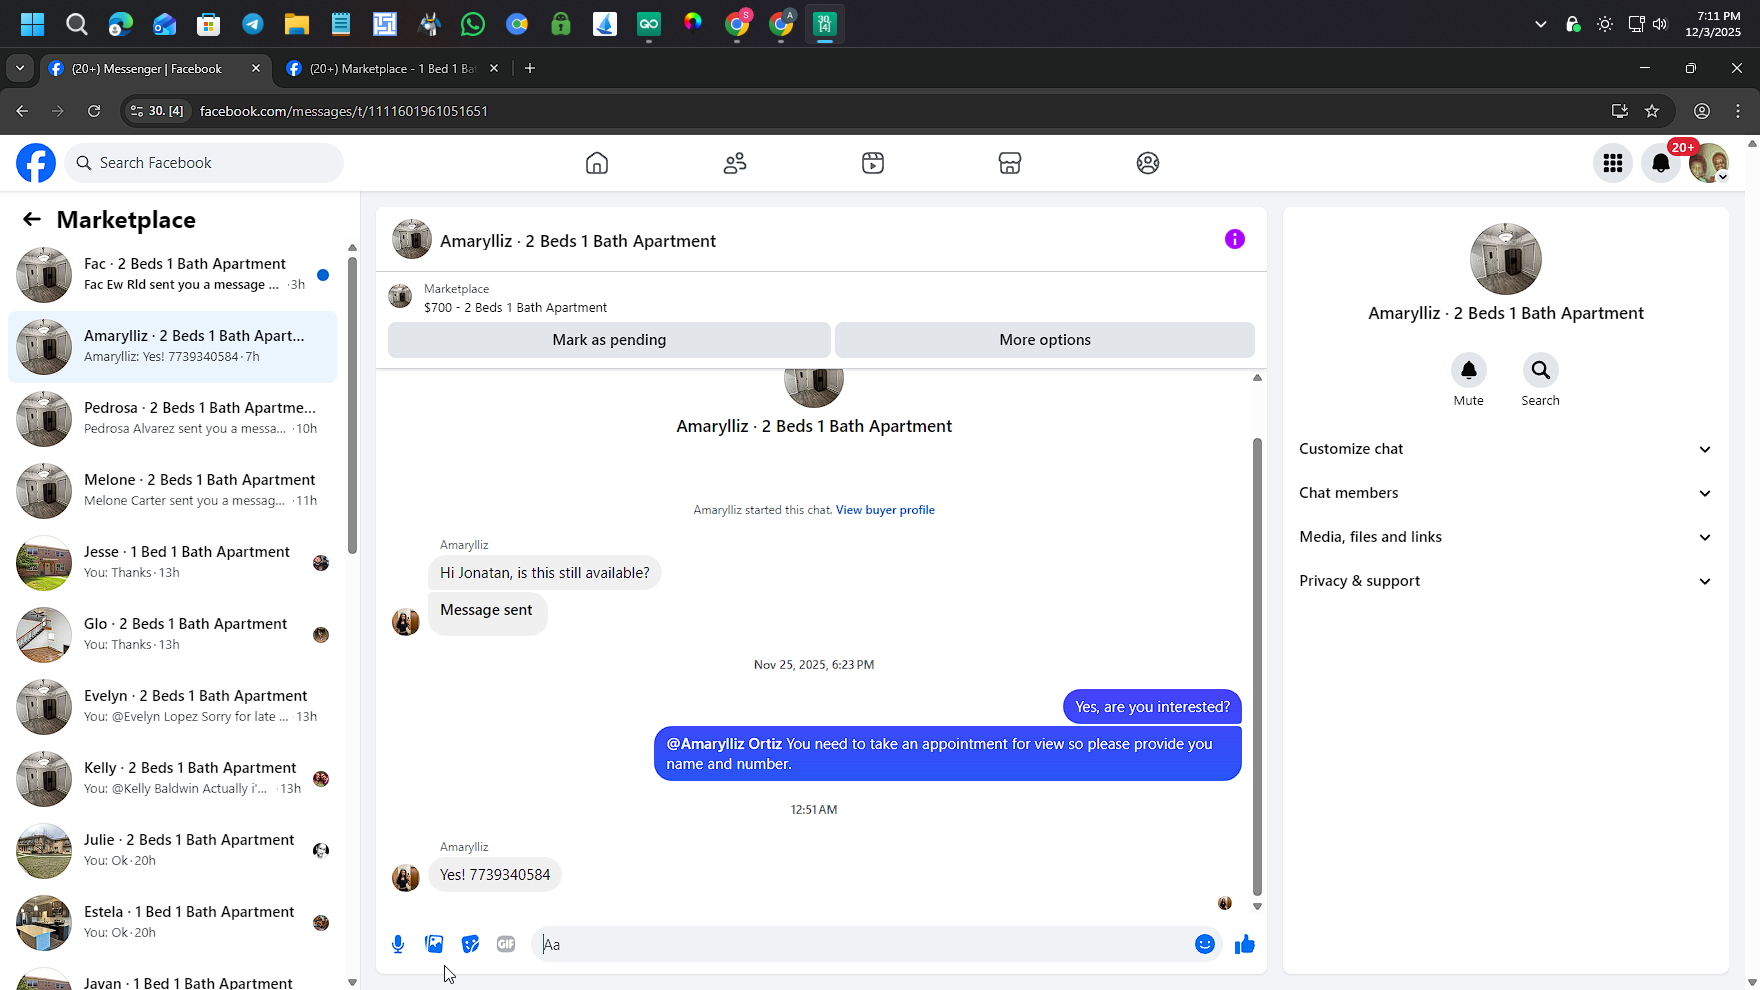Focus the Aa message input box
Image resolution: width=1760 pixels, height=990 pixels.
[862, 944]
